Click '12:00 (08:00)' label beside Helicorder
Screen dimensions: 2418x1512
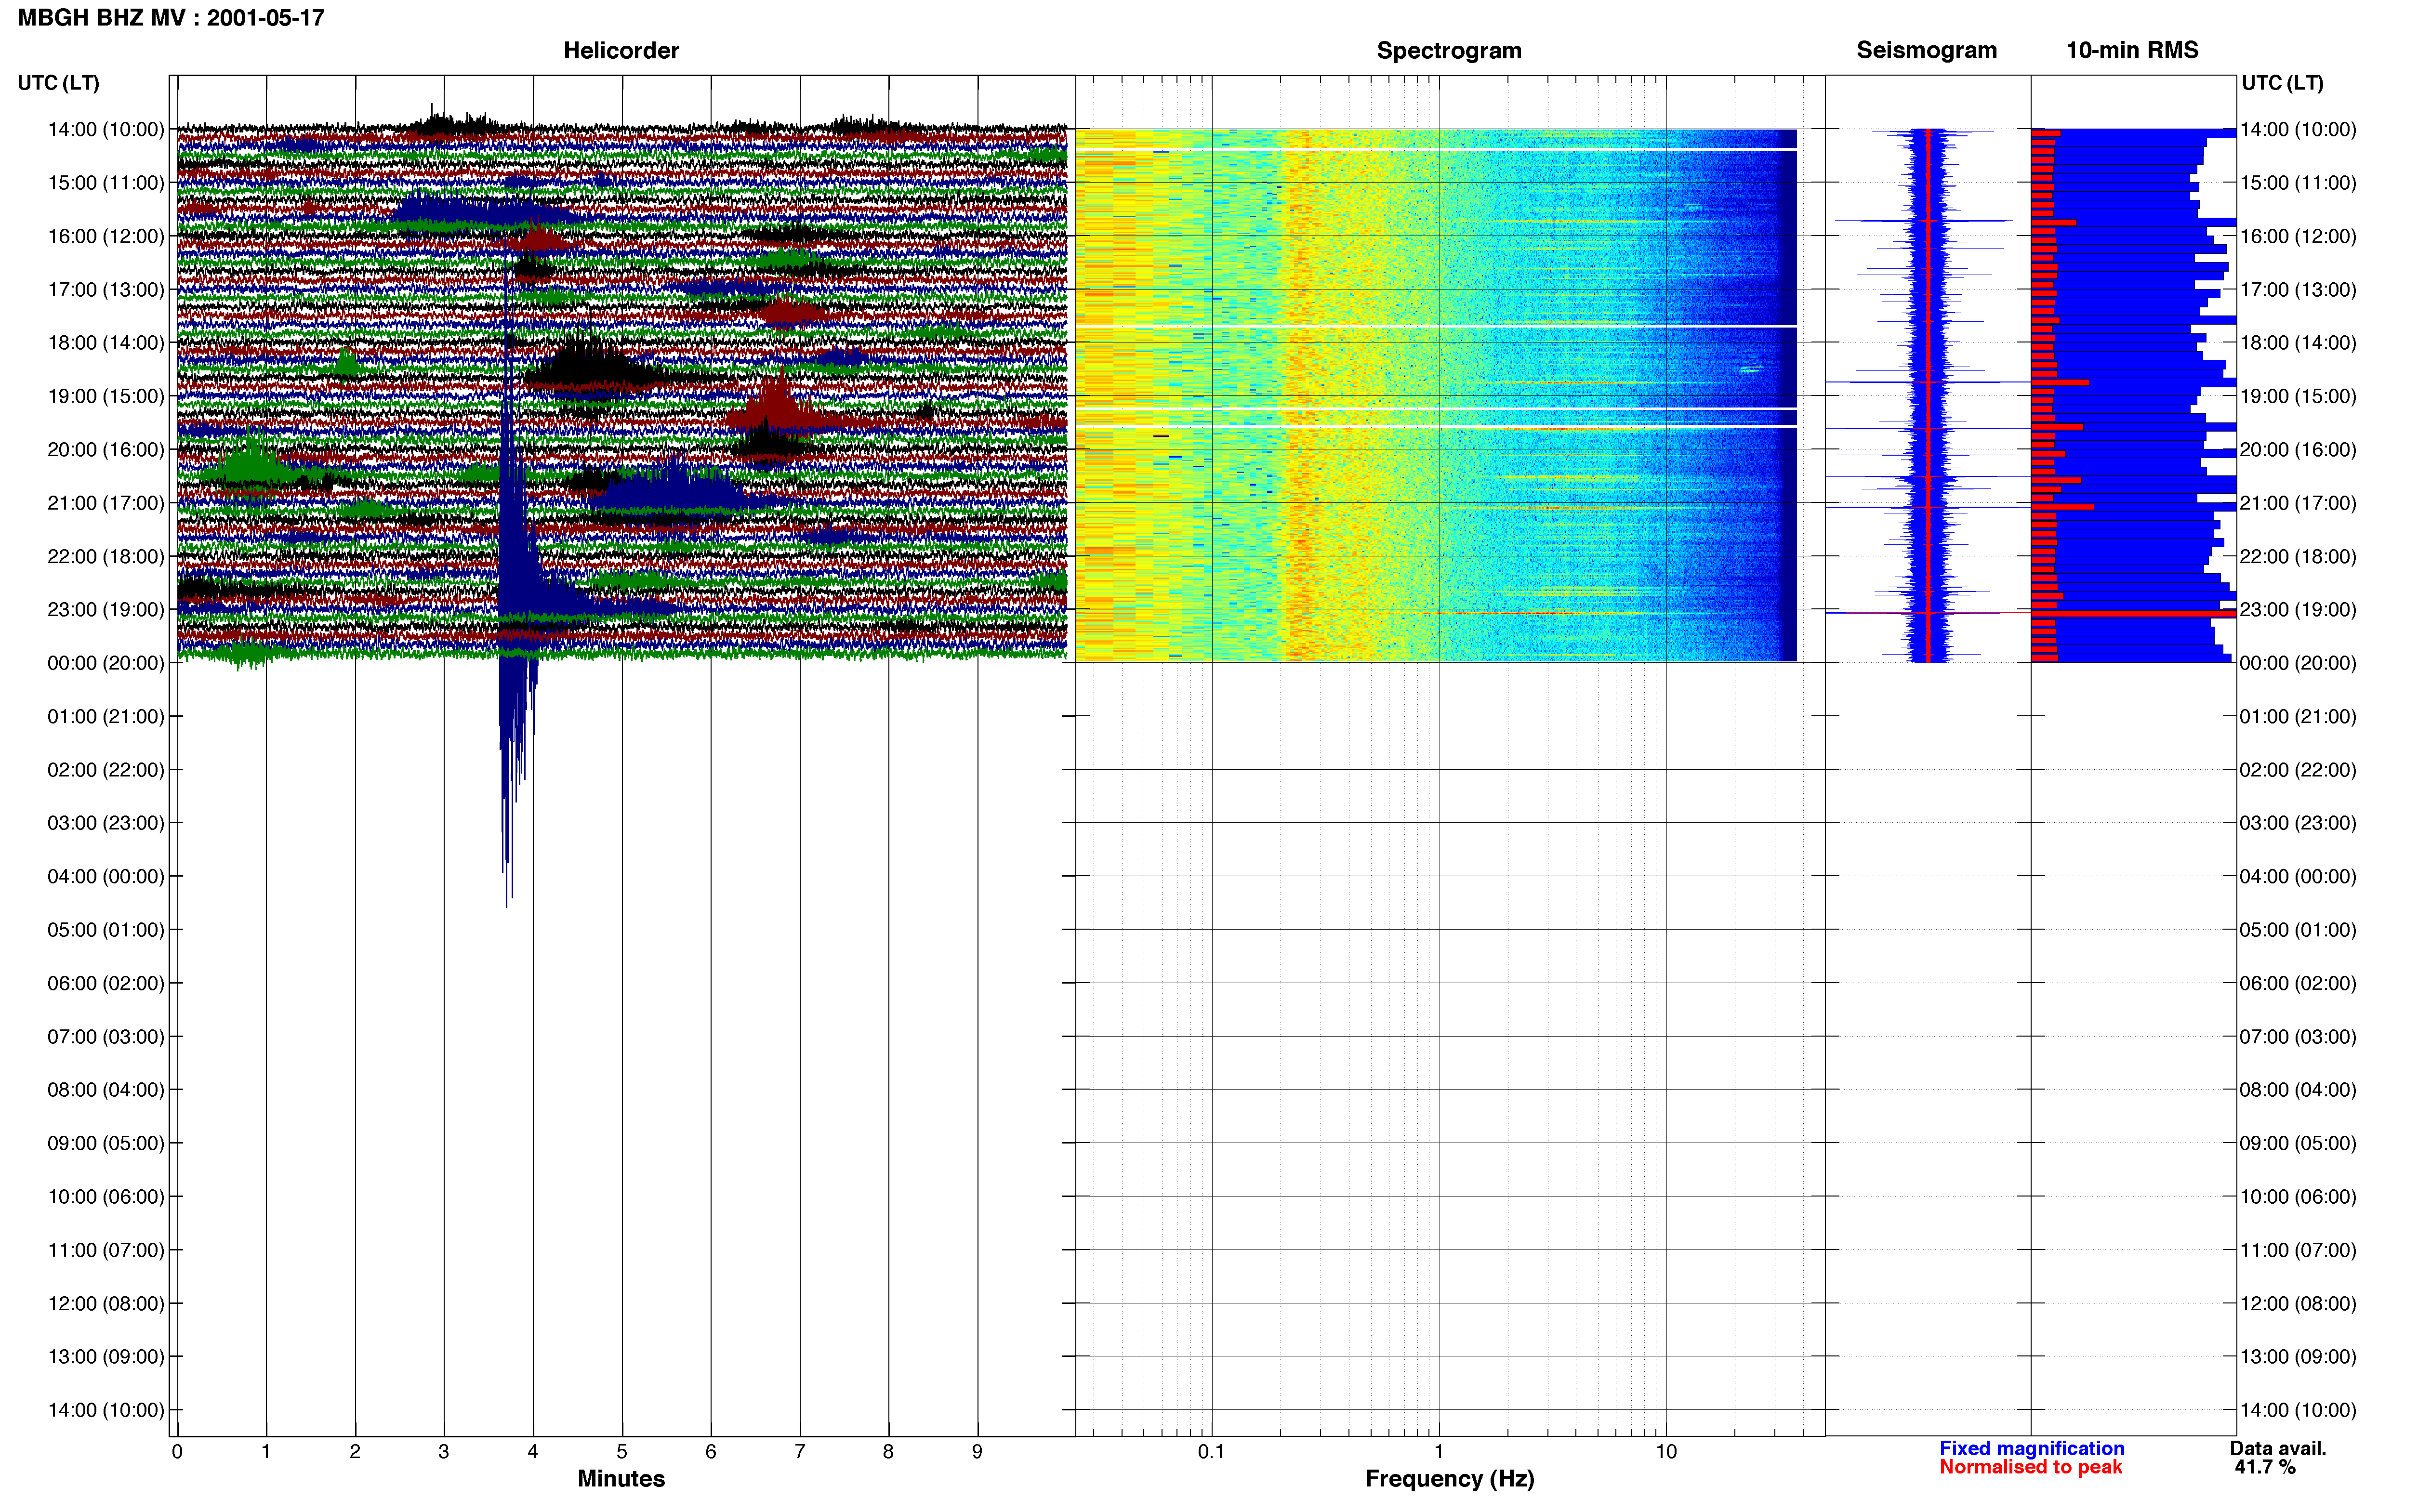point(106,1304)
